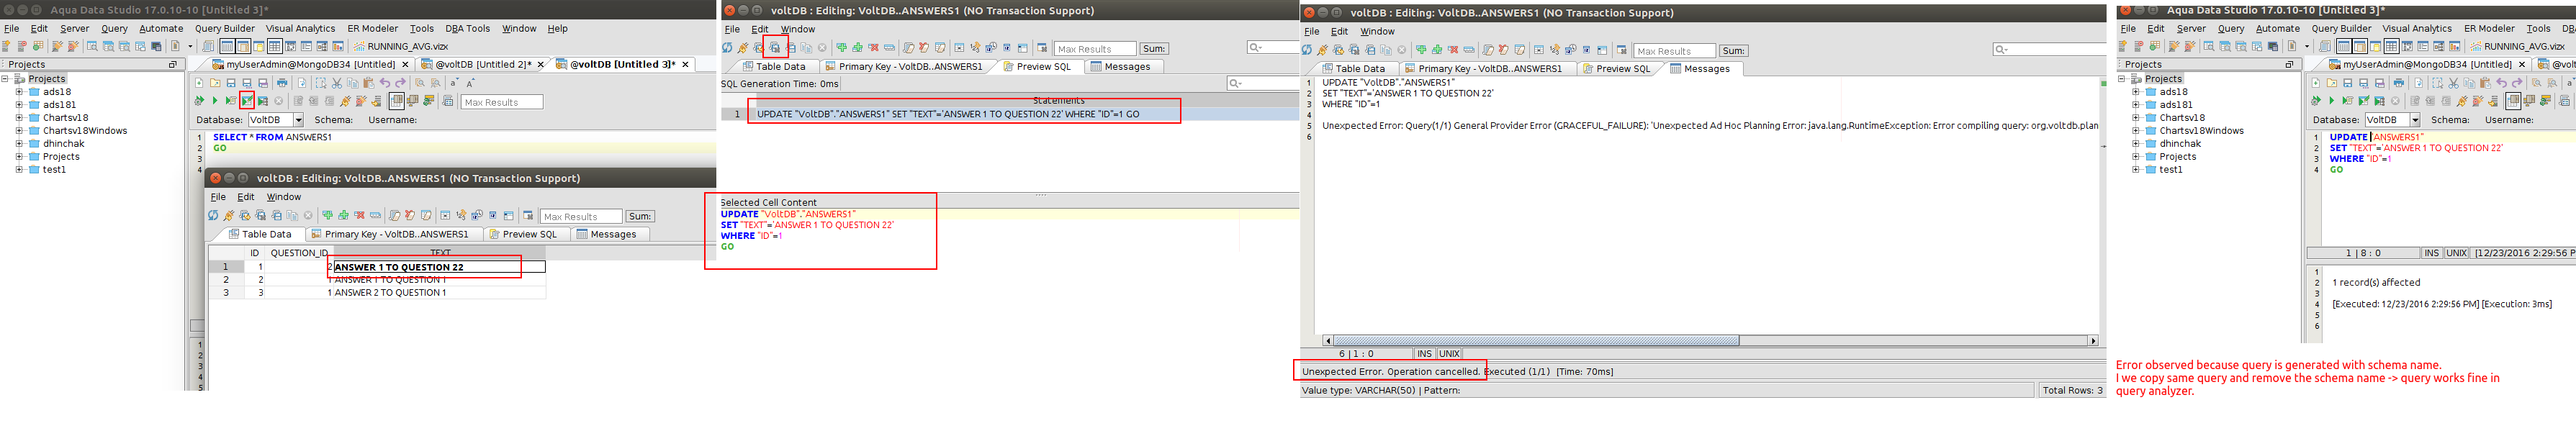Click Sum: button in Messages editor toolbar
The height and width of the screenshot is (436, 2576).
(1733, 51)
